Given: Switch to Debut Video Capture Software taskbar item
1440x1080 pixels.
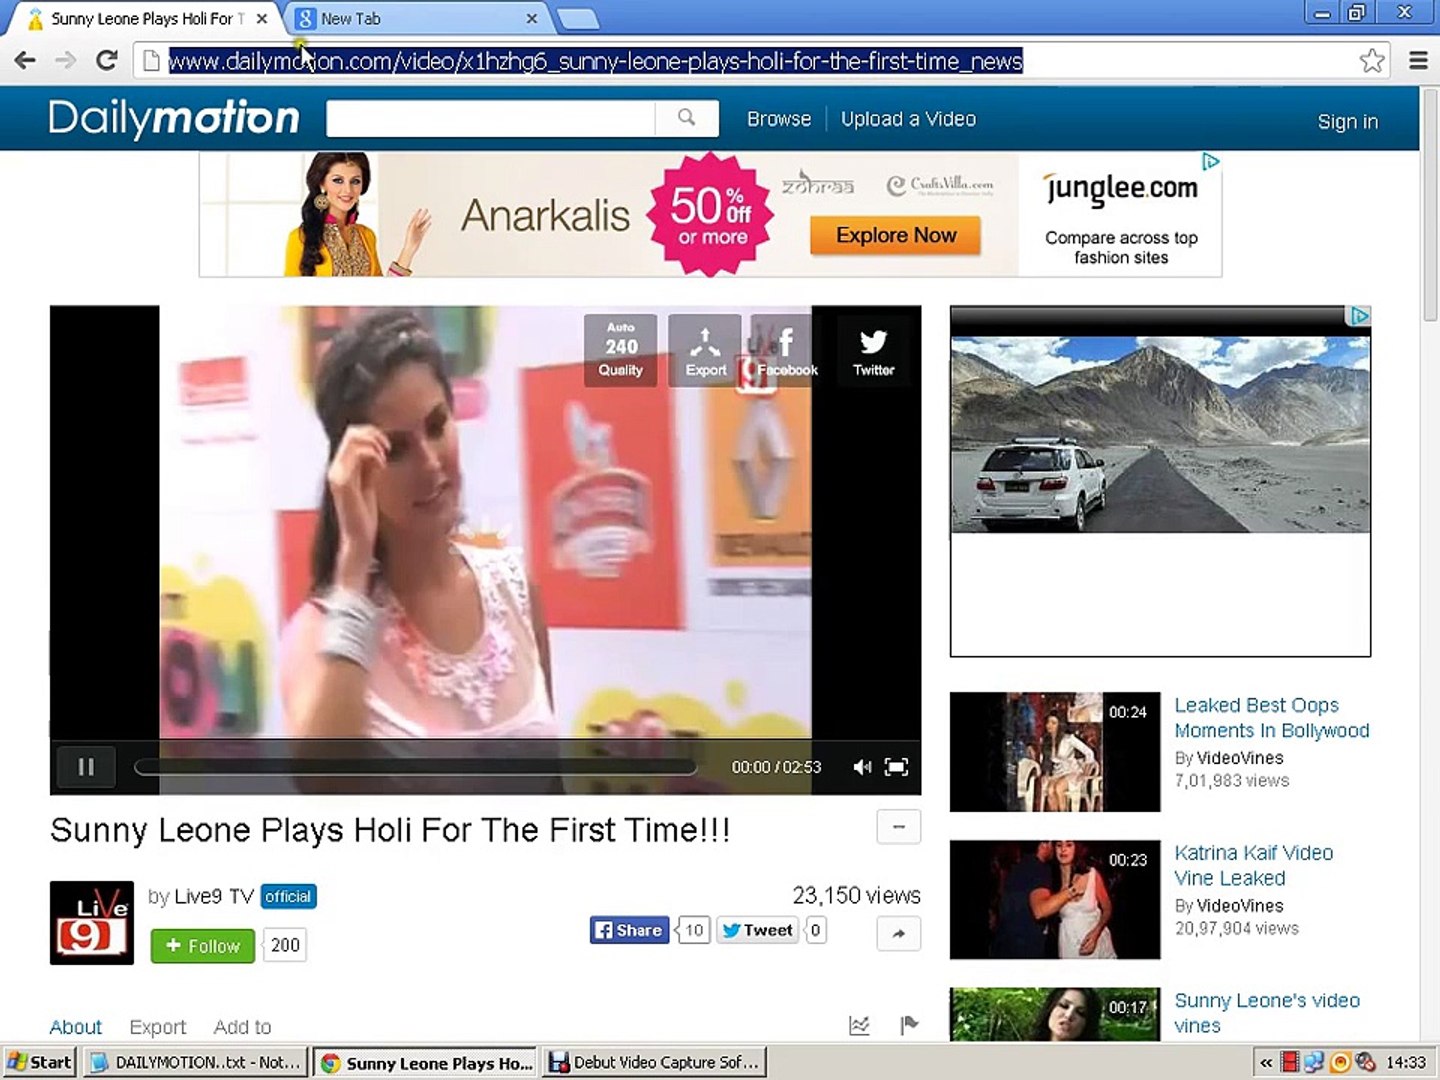Looking at the screenshot, I should coord(655,1062).
